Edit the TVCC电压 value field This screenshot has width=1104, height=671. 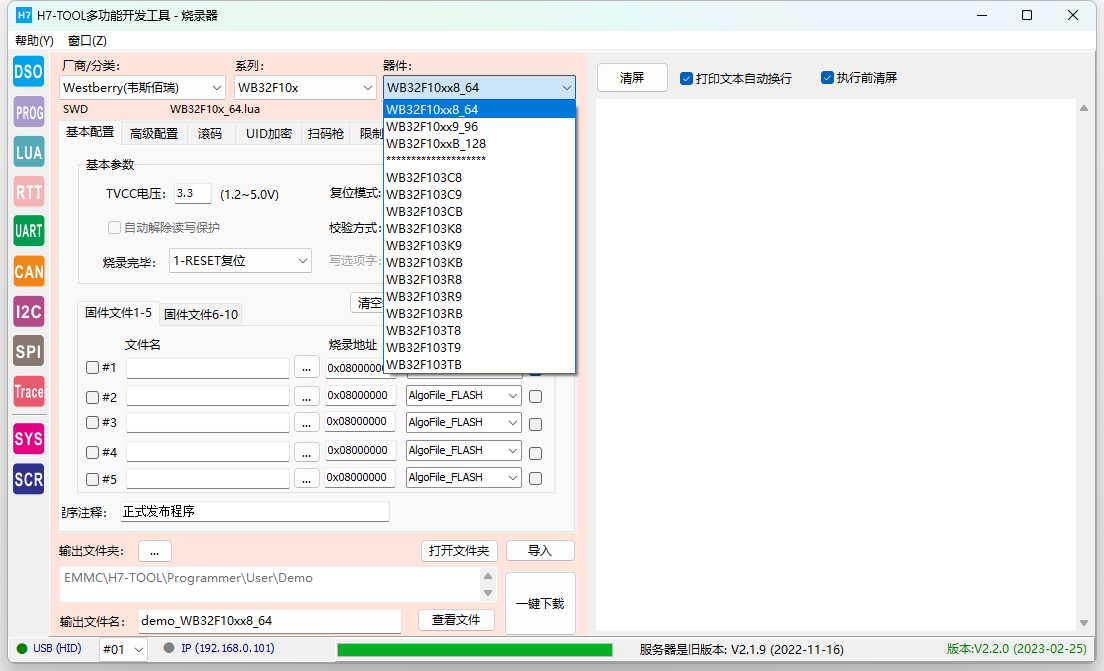click(x=193, y=193)
